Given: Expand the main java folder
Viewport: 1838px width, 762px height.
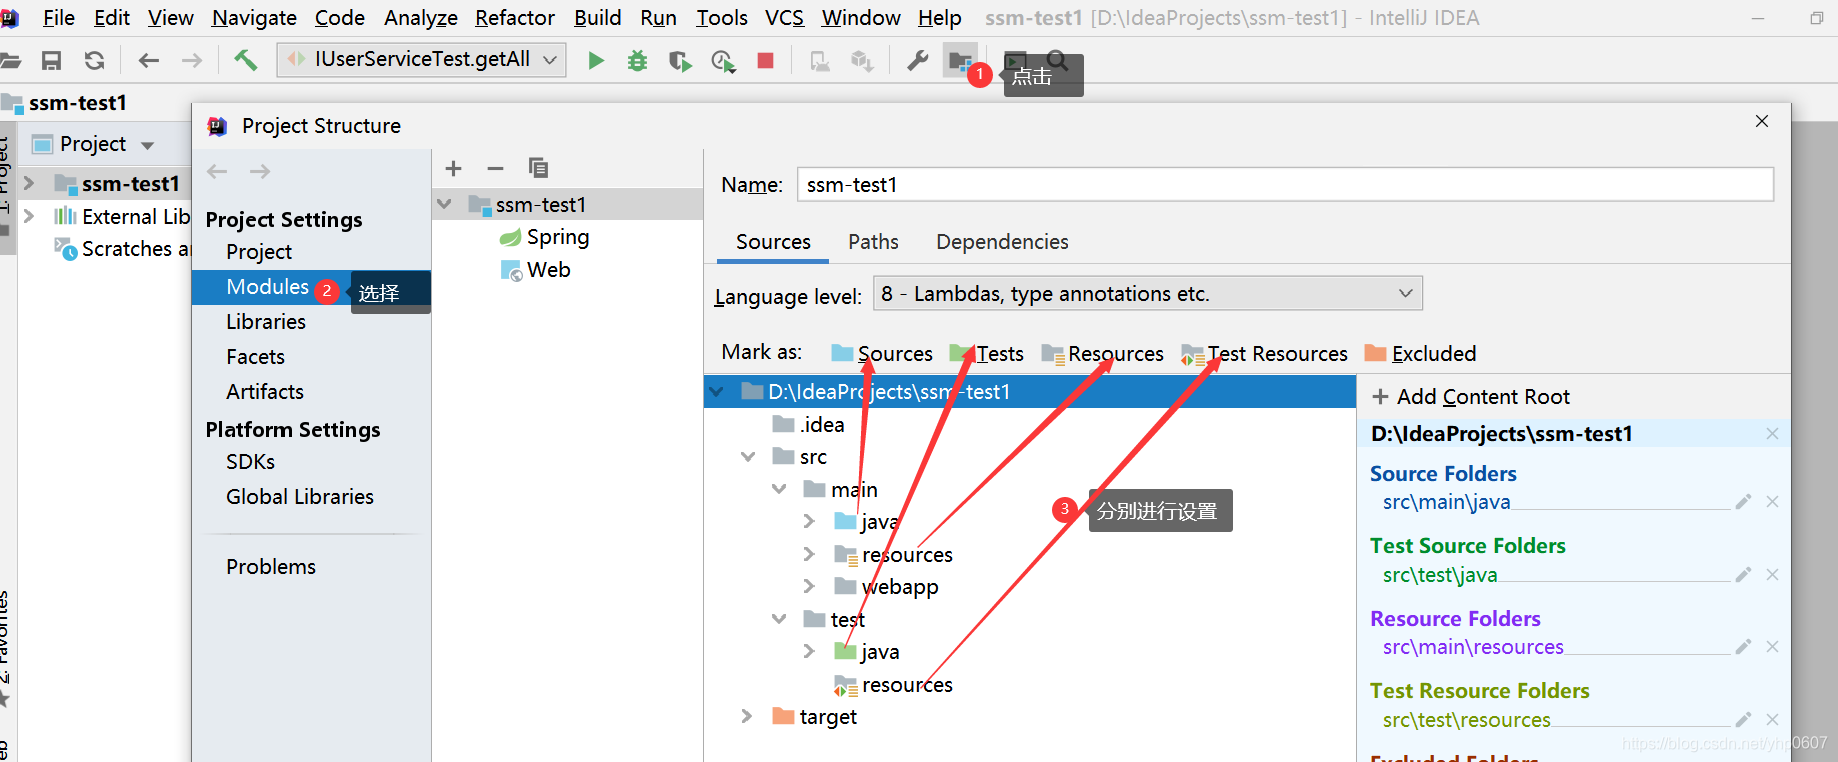Looking at the screenshot, I should (809, 522).
